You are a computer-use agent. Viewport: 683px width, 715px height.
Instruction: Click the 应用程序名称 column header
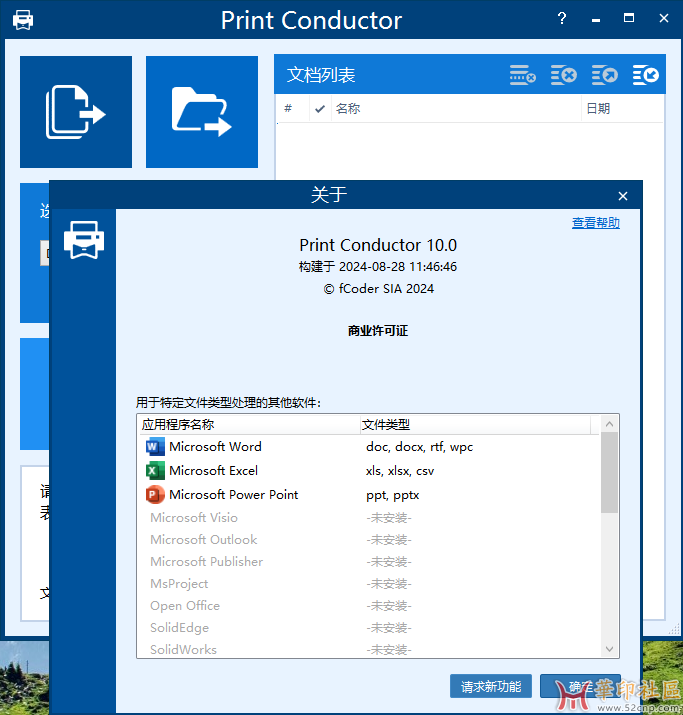pyautogui.click(x=248, y=425)
